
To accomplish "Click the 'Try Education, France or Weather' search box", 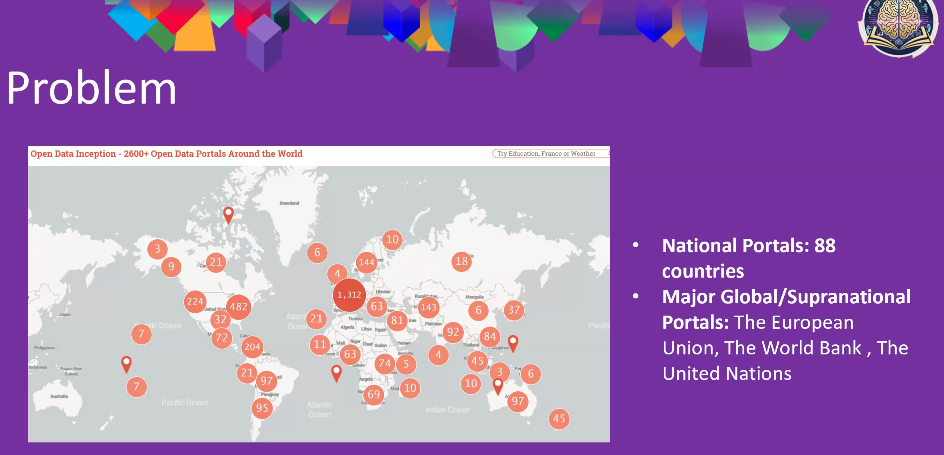I will 550,154.
